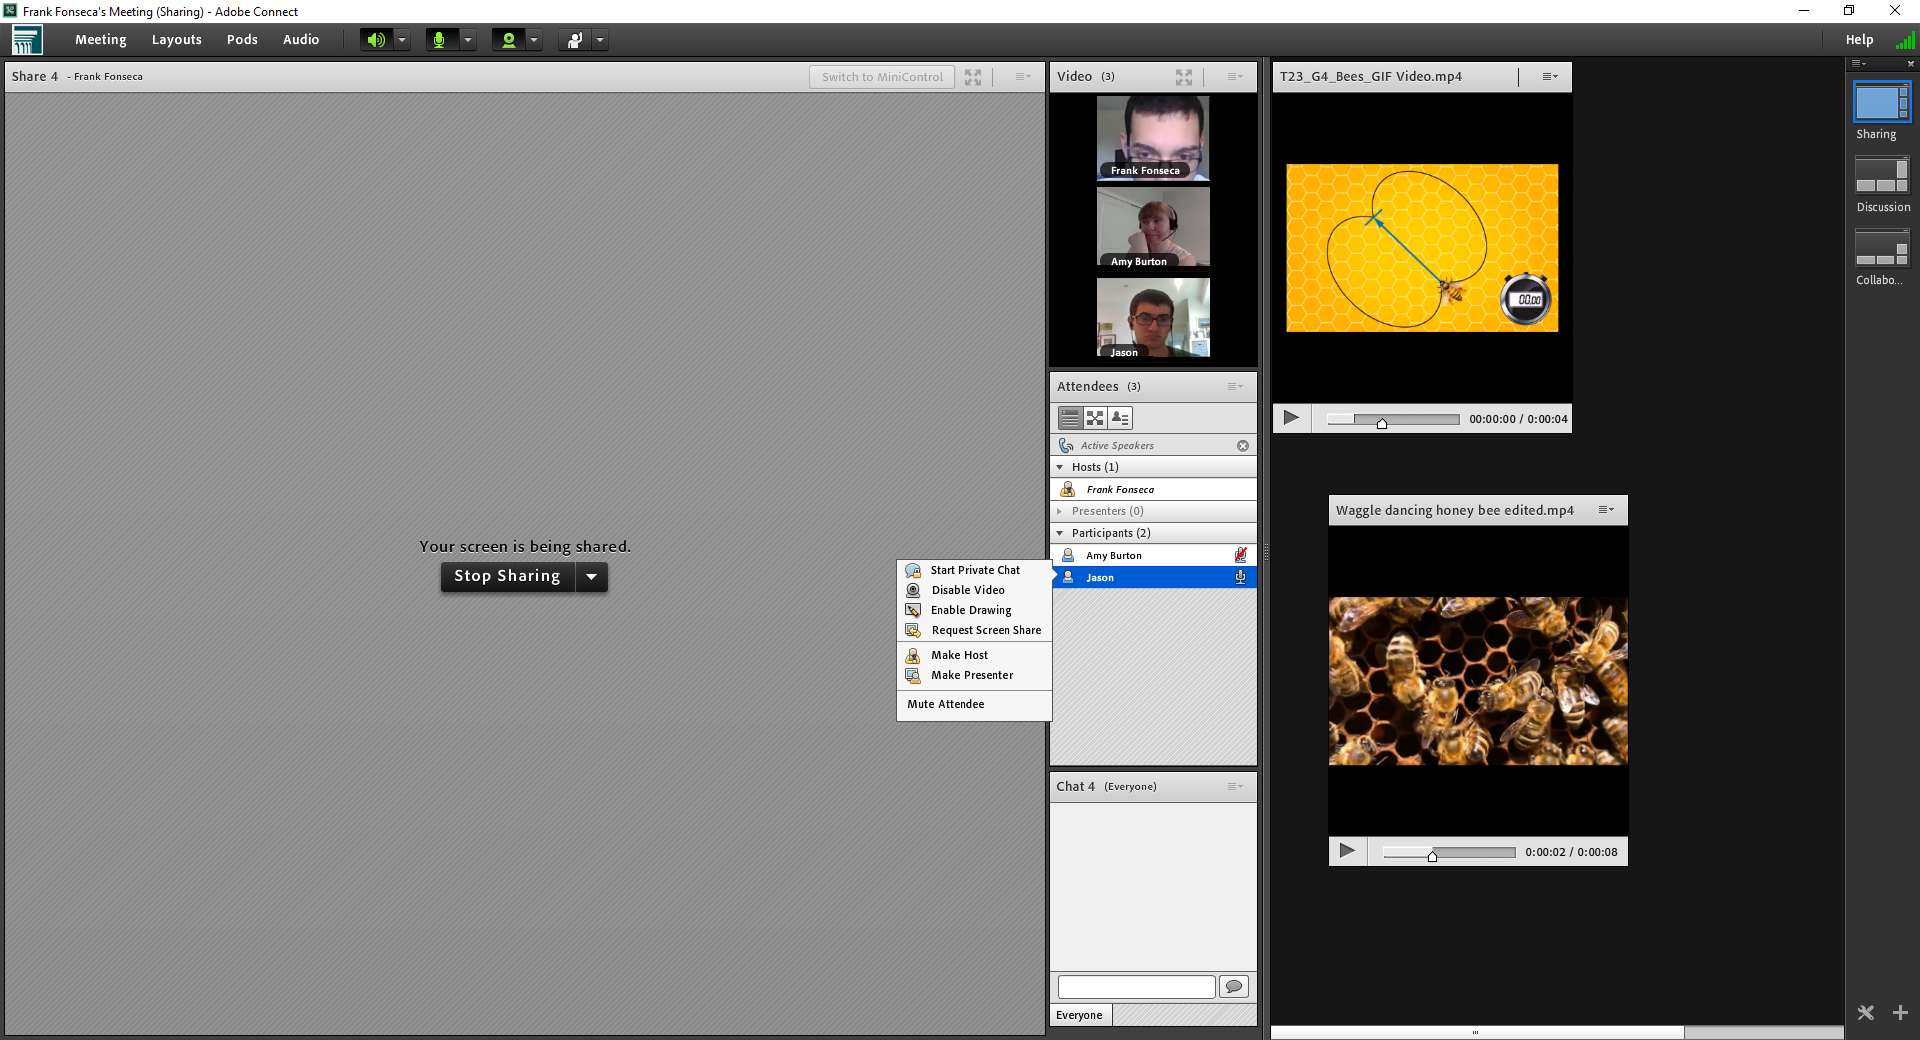Image resolution: width=1920 pixels, height=1040 pixels.
Task: Open the Layouts menu
Action: pyautogui.click(x=177, y=40)
